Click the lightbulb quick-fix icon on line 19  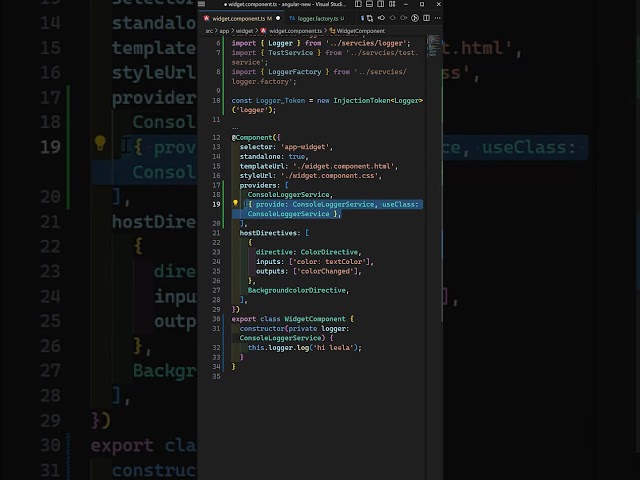[x=235, y=203]
